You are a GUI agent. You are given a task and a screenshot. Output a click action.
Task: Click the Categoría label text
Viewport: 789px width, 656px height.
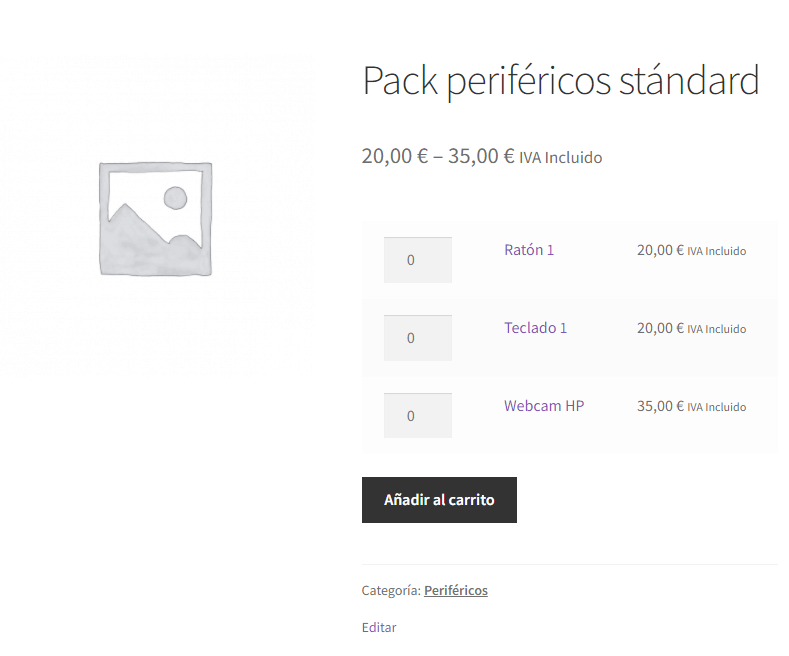[x=391, y=591]
